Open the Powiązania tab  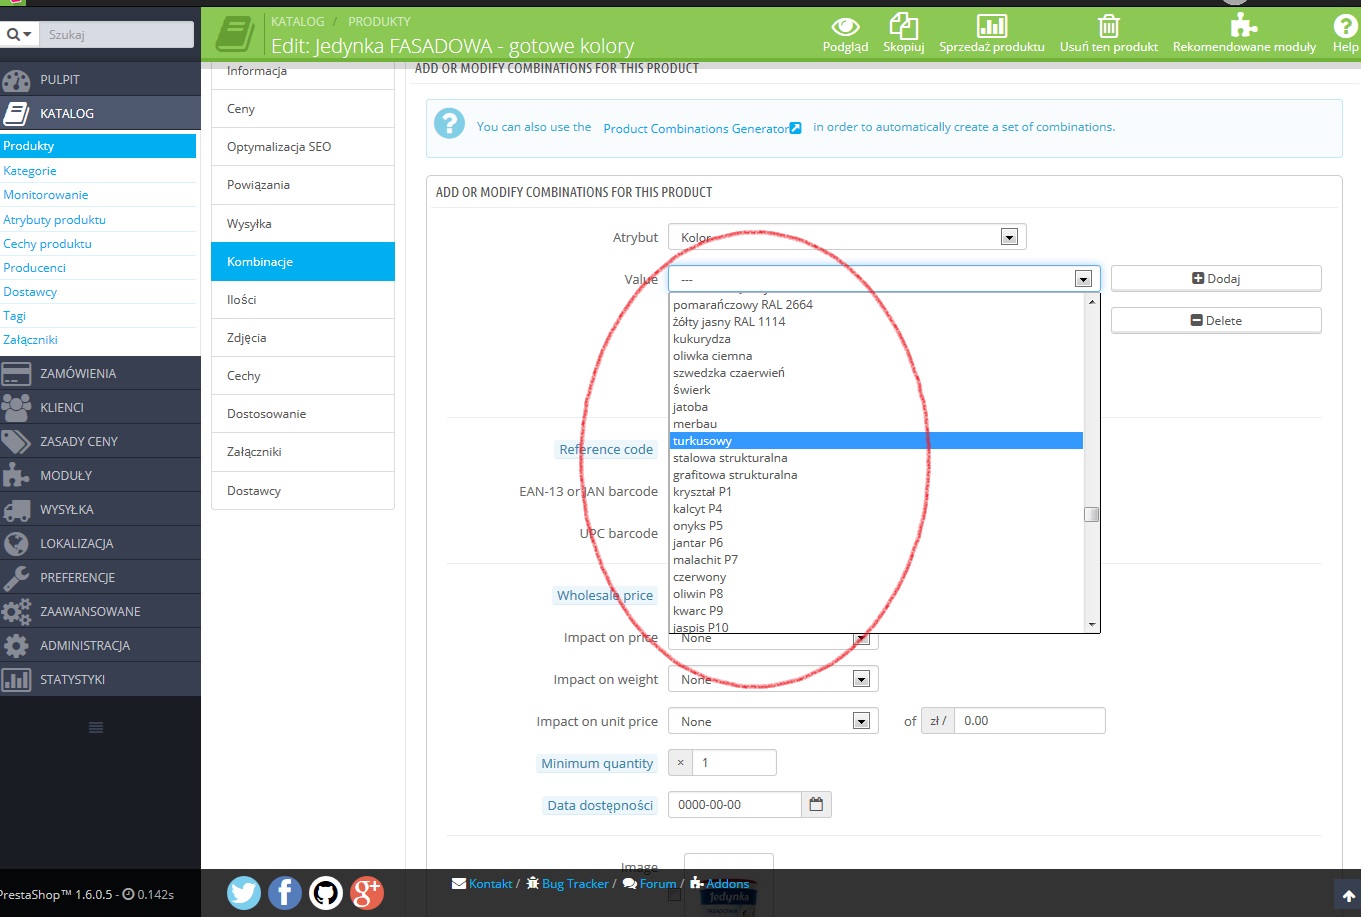click(303, 185)
